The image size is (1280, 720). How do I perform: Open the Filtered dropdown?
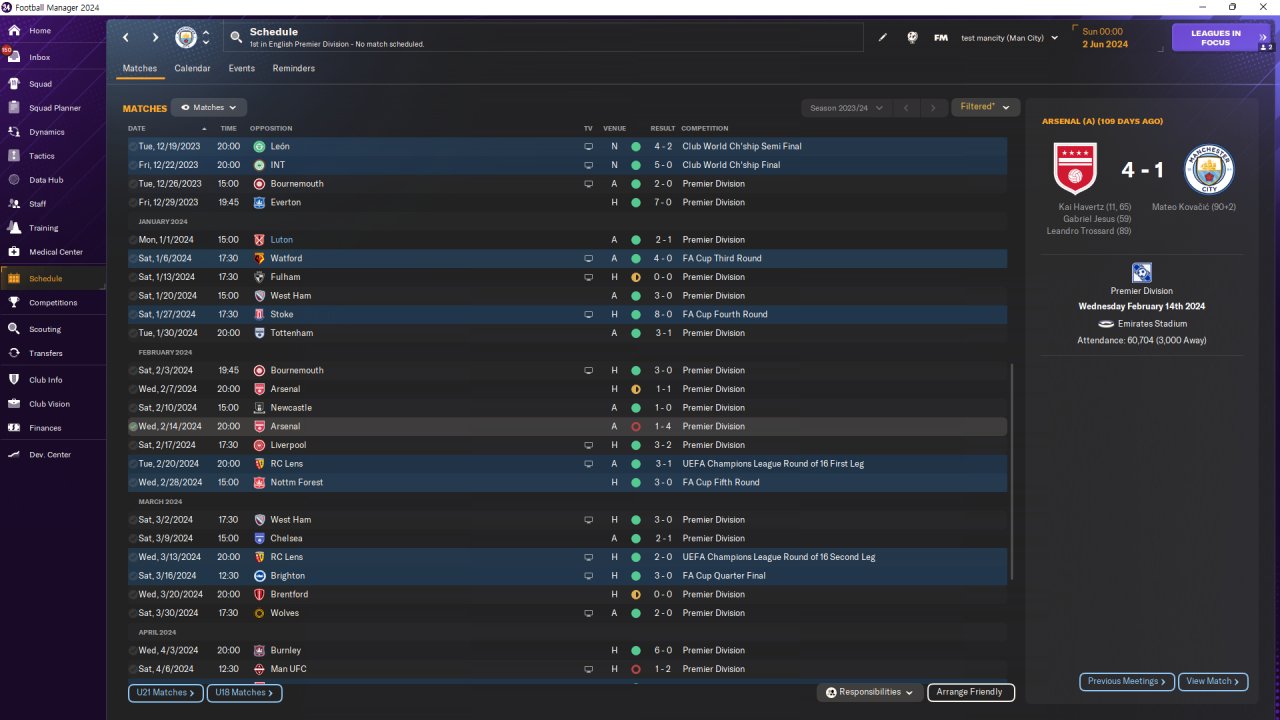[985, 107]
